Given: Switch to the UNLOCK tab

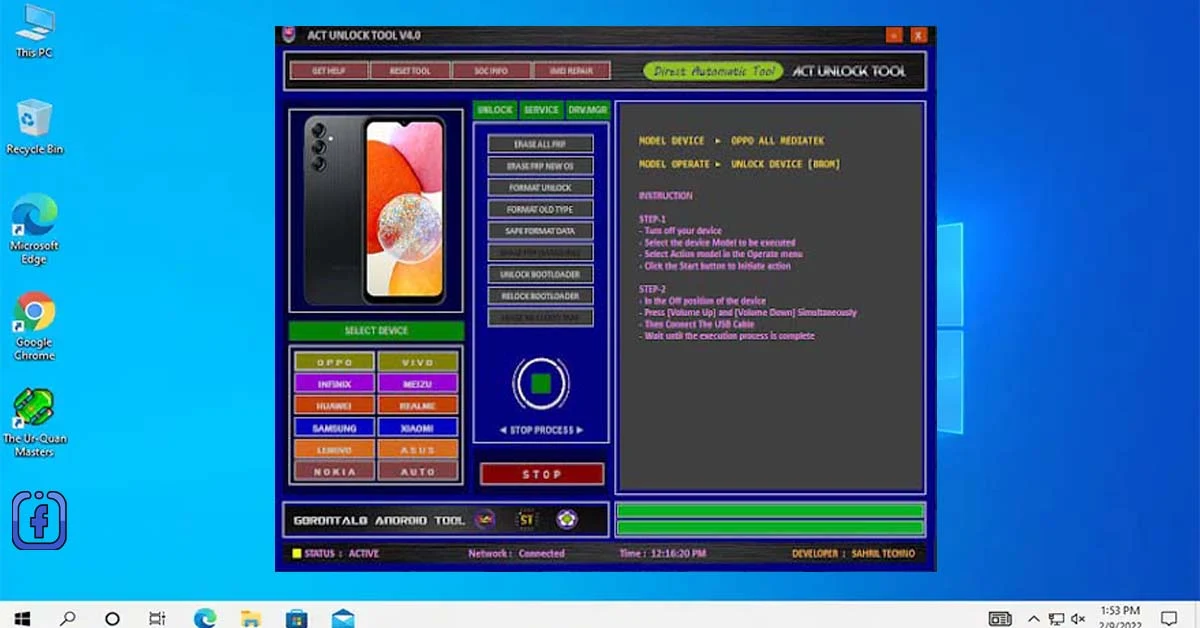Looking at the screenshot, I should coord(495,110).
